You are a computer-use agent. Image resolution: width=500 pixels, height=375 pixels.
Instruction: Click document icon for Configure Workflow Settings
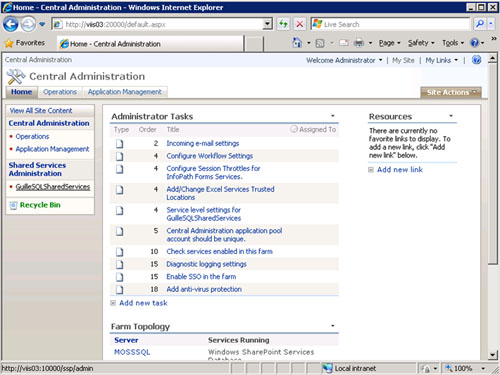point(119,156)
